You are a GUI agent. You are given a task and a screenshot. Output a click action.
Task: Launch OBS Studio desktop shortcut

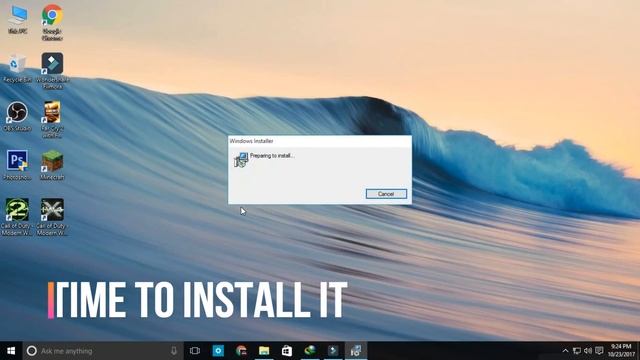coord(17,117)
